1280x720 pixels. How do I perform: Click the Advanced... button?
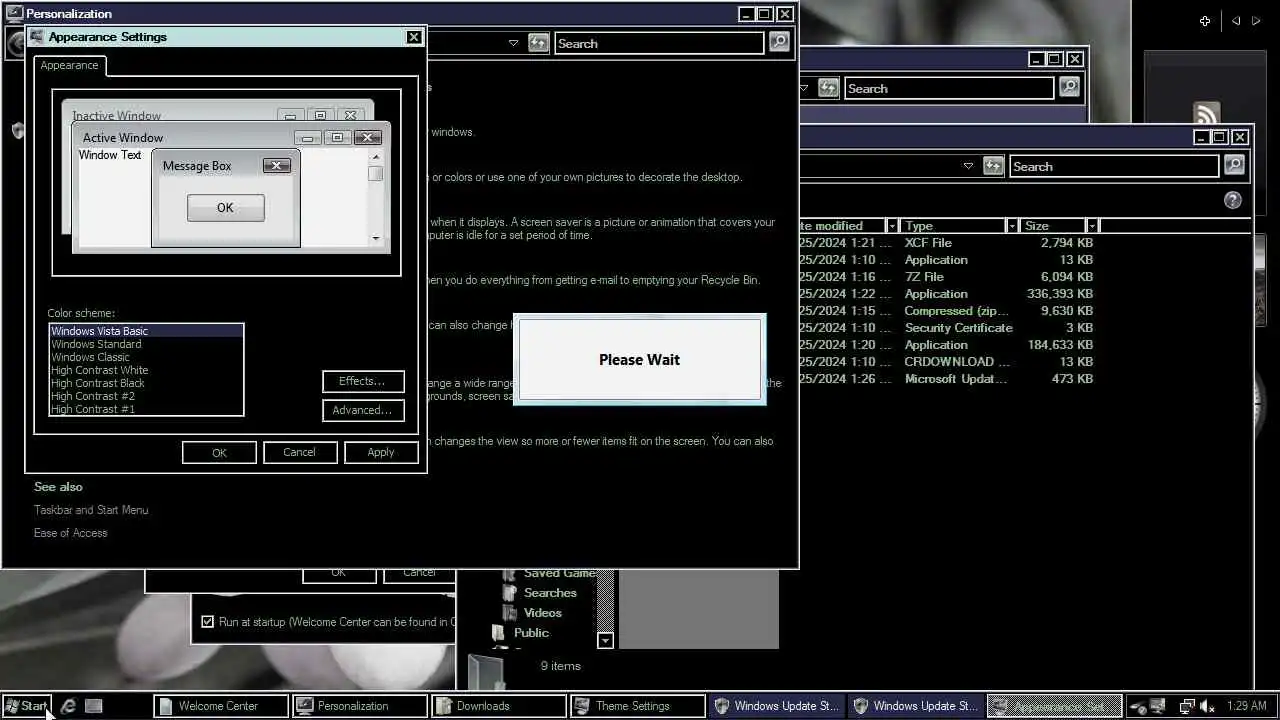coord(363,410)
